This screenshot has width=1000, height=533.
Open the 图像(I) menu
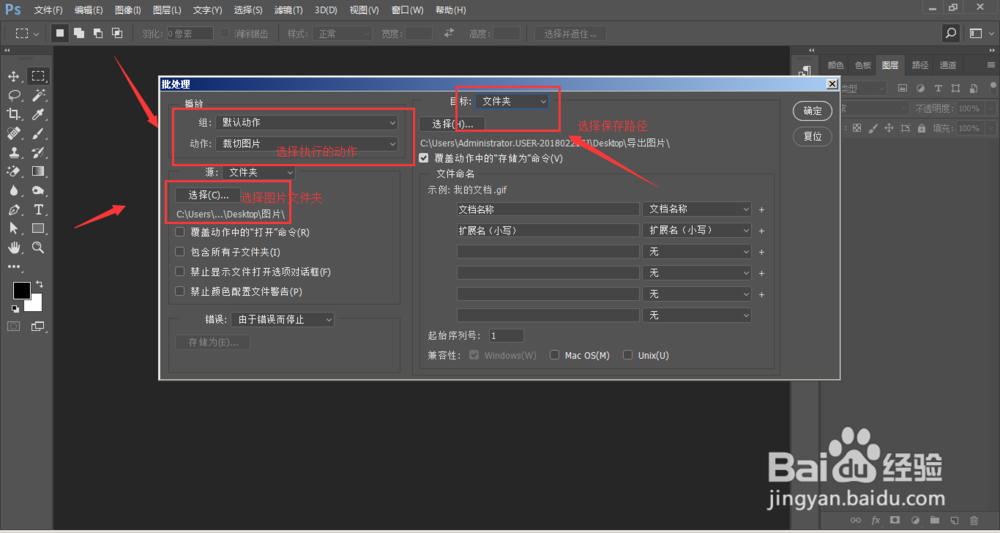[x=128, y=10]
